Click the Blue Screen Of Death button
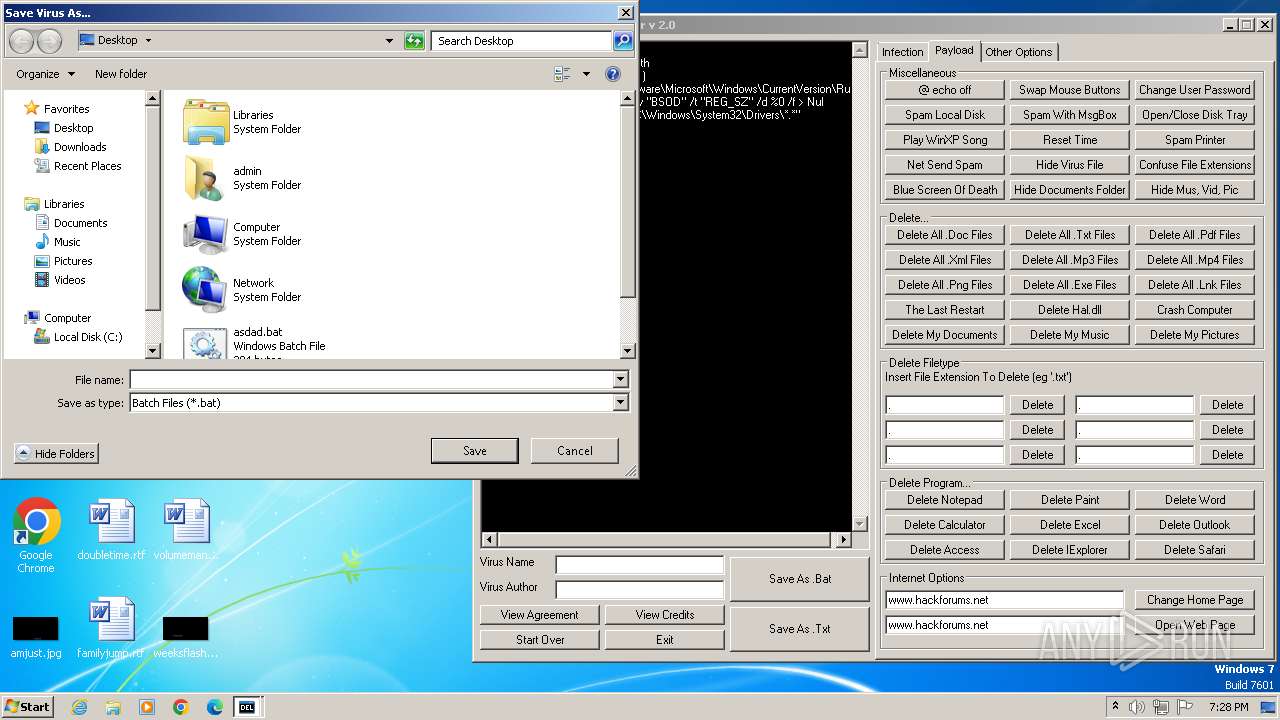 (945, 190)
